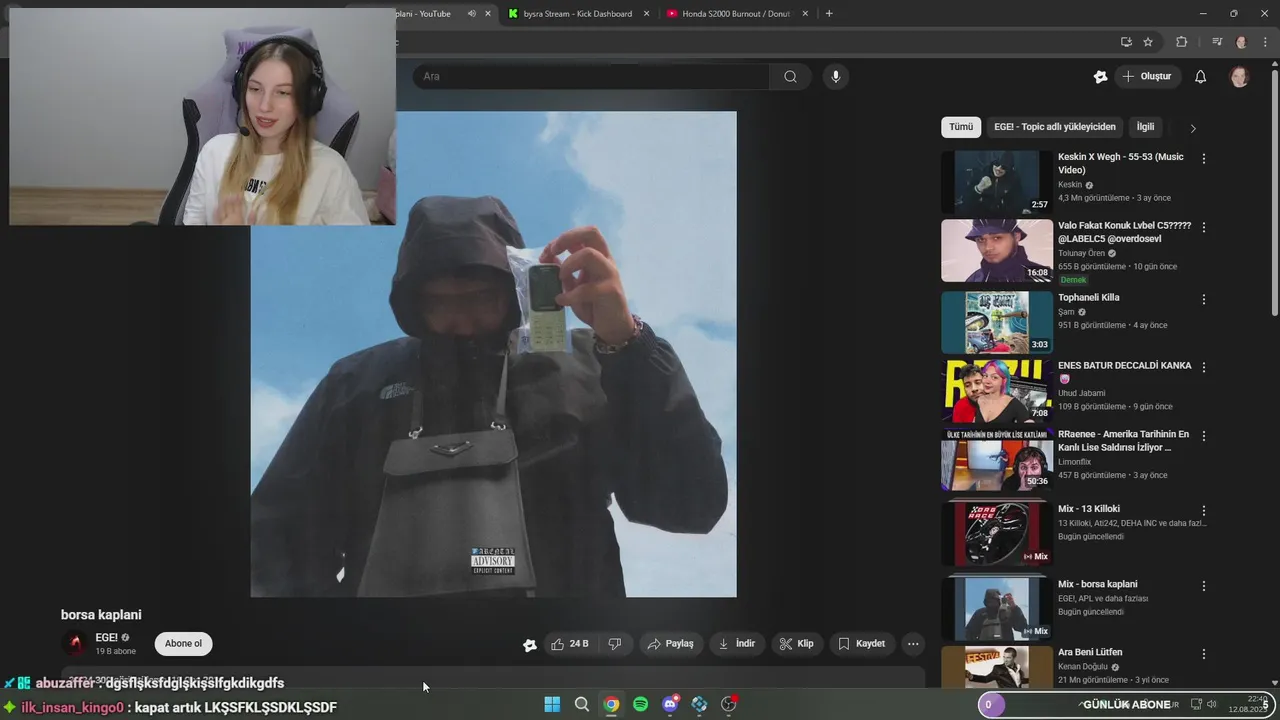
Task: Bookmark page with star icon
Action: pyautogui.click(x=1148, y=42)
